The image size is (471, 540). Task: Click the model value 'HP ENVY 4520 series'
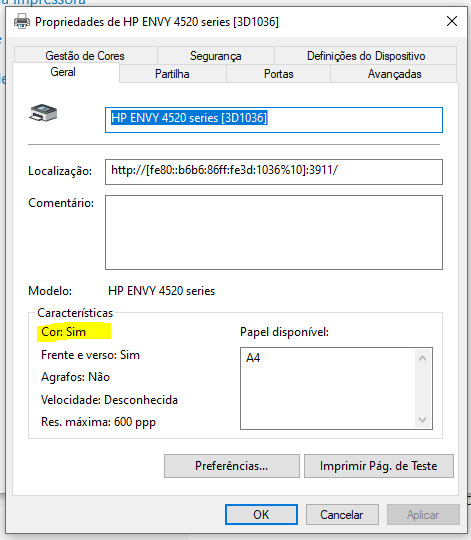click(x=161, y=291)
